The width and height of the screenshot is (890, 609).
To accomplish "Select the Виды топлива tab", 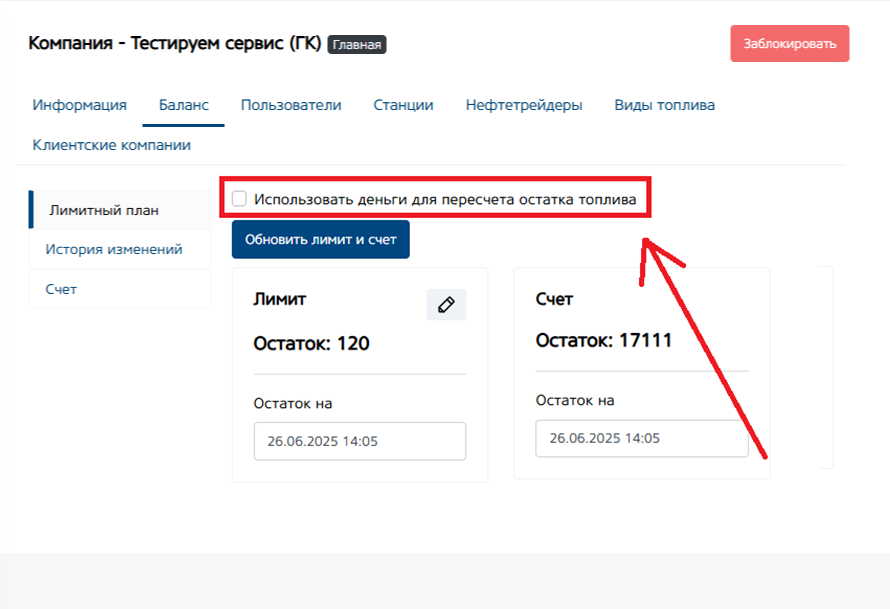I will [x=665, y=105].
